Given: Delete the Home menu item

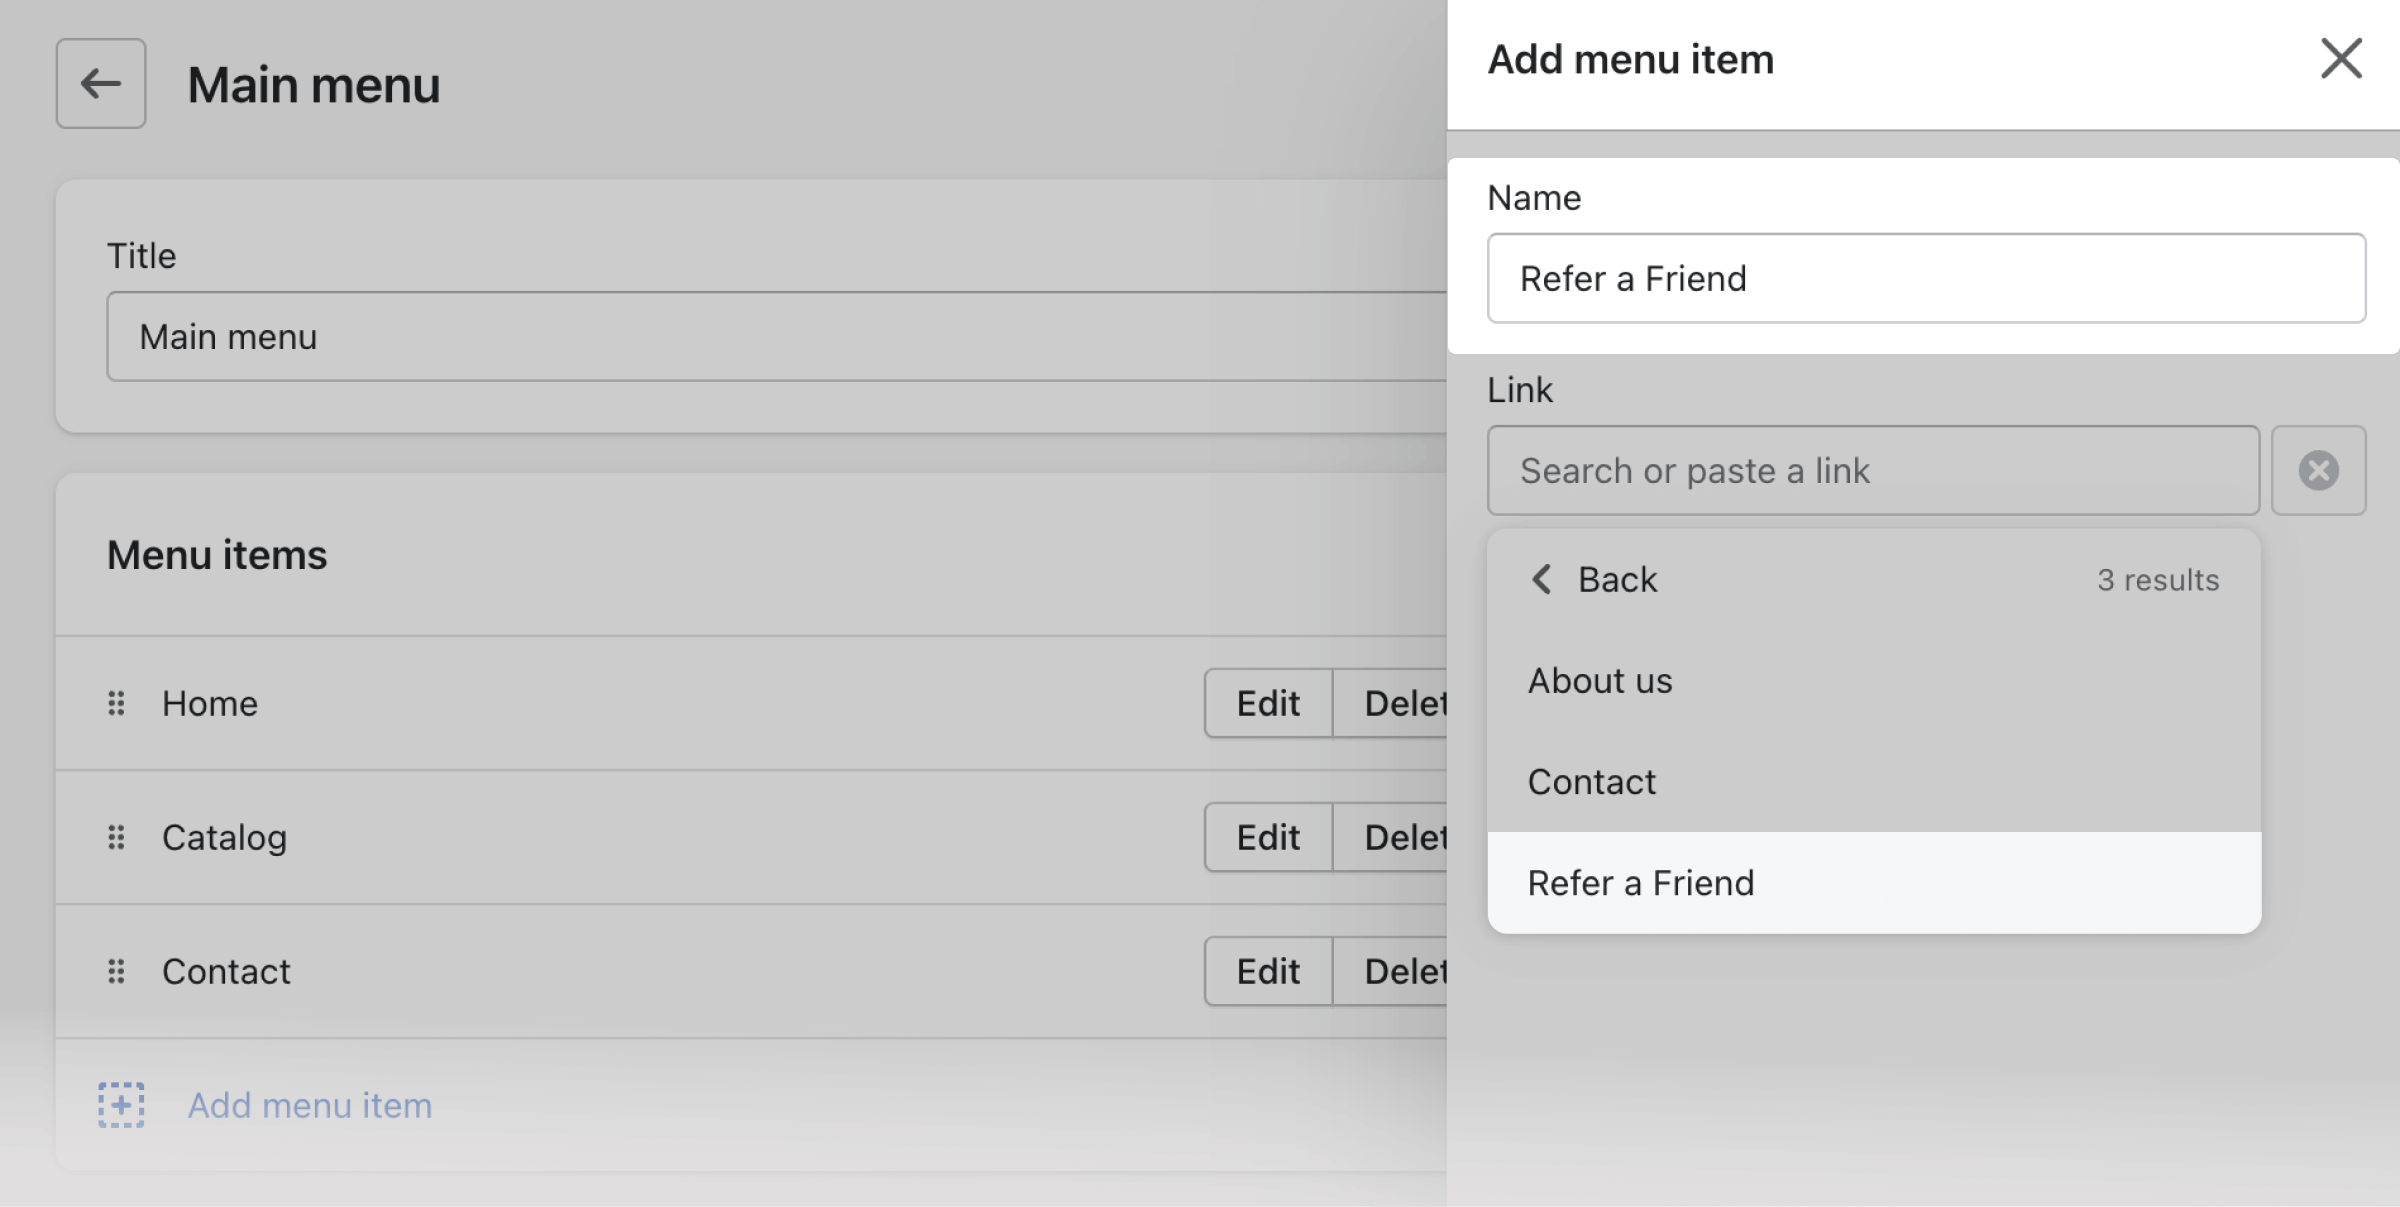Looking at the screenshot, I should point(1390,704).
